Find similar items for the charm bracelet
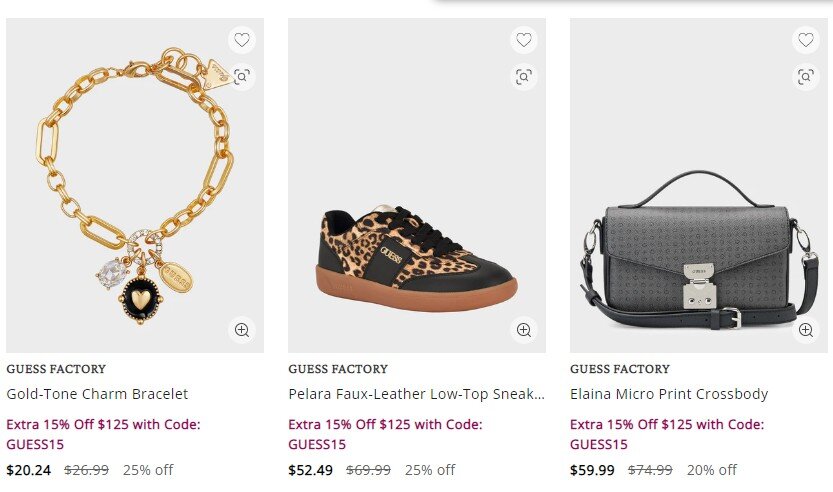 (241, 76)
